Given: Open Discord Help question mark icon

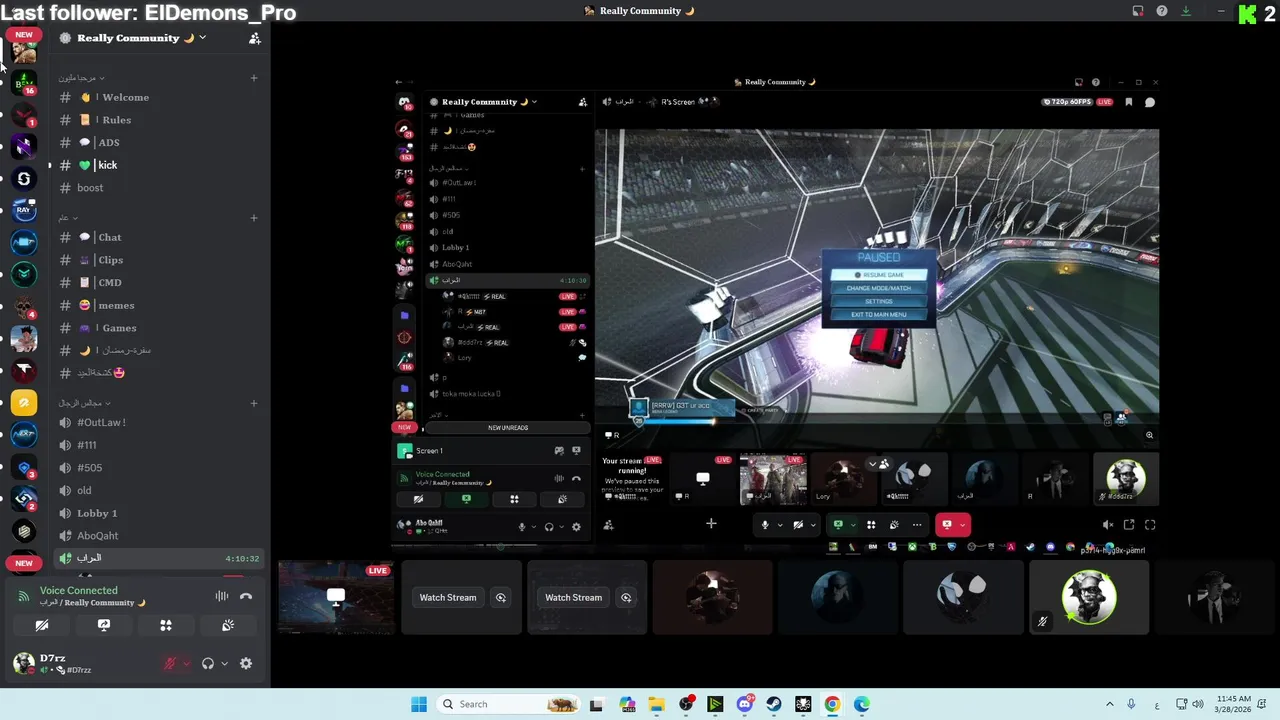Looking at the screenshot, I should click(x=1162, y=11).
